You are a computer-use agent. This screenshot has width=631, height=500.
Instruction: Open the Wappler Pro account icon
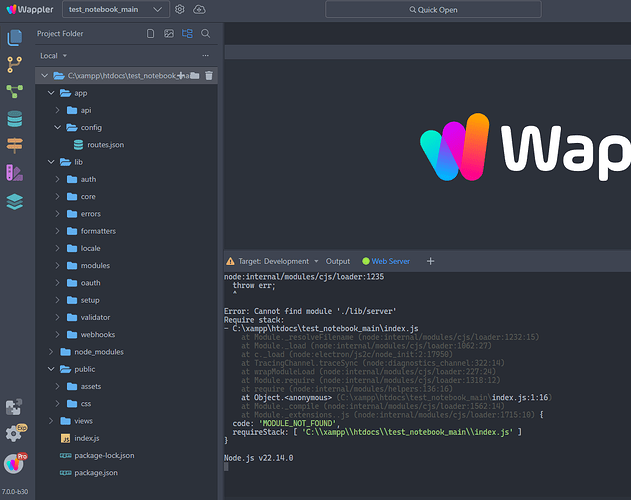point(14,463)
